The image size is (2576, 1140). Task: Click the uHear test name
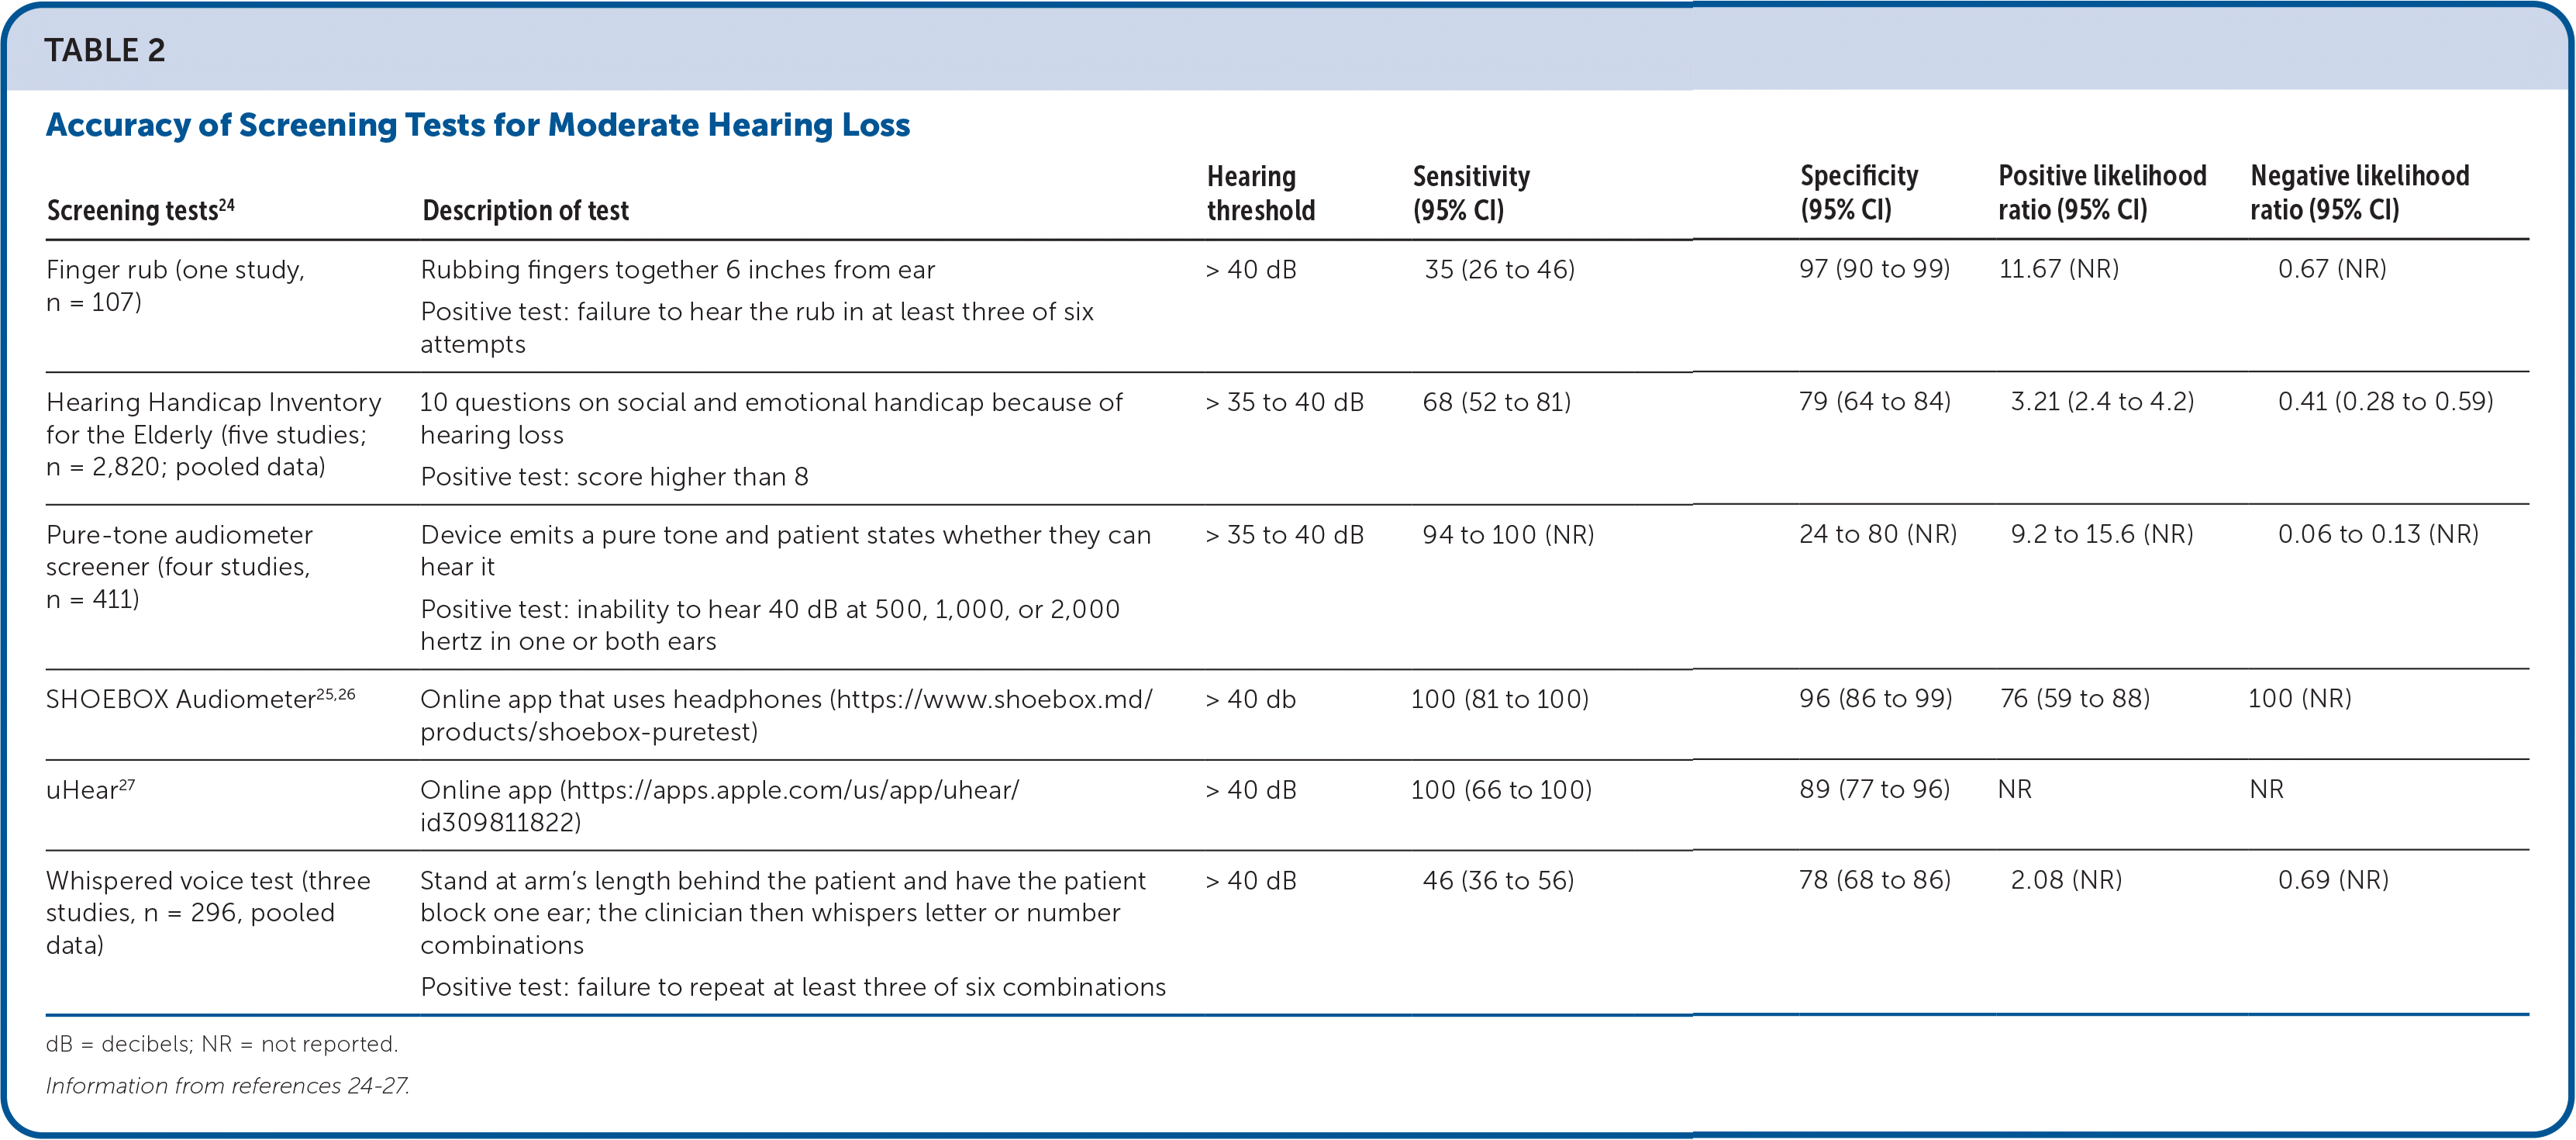coord(90,790)
